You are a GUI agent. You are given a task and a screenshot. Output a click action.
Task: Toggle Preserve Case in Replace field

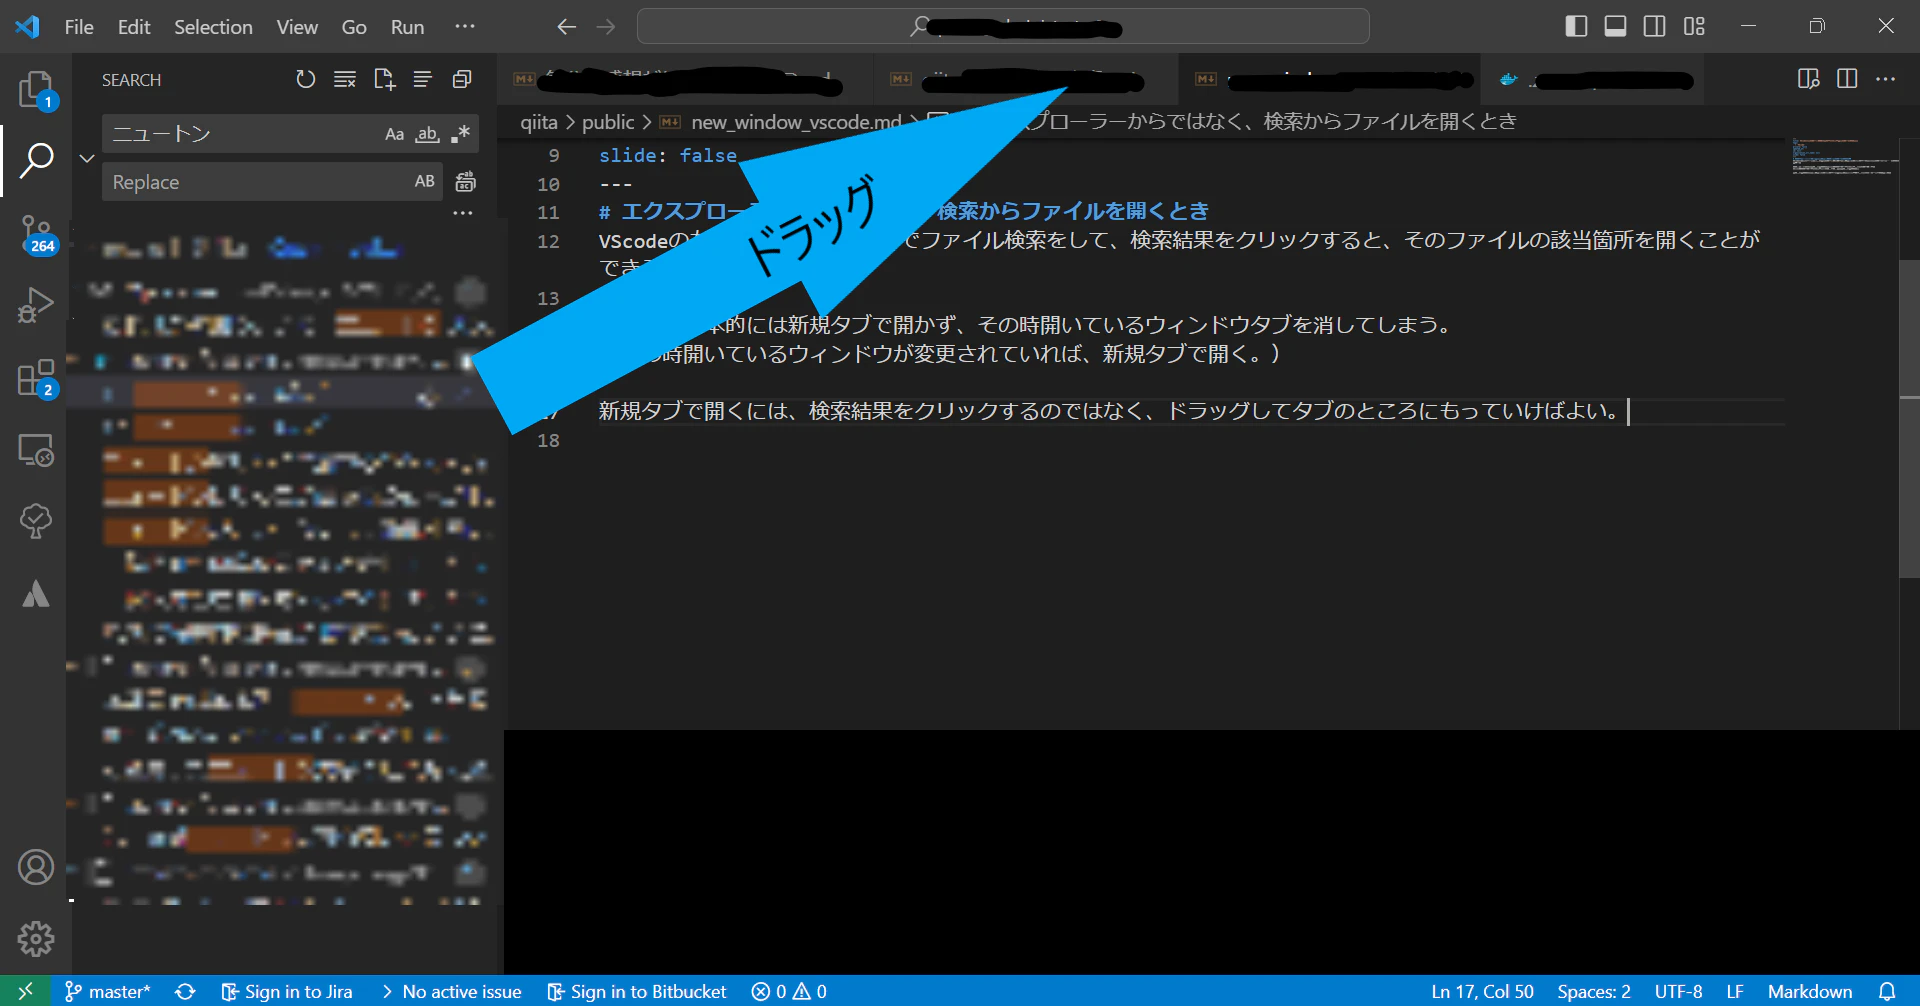(x=425, y=182)
